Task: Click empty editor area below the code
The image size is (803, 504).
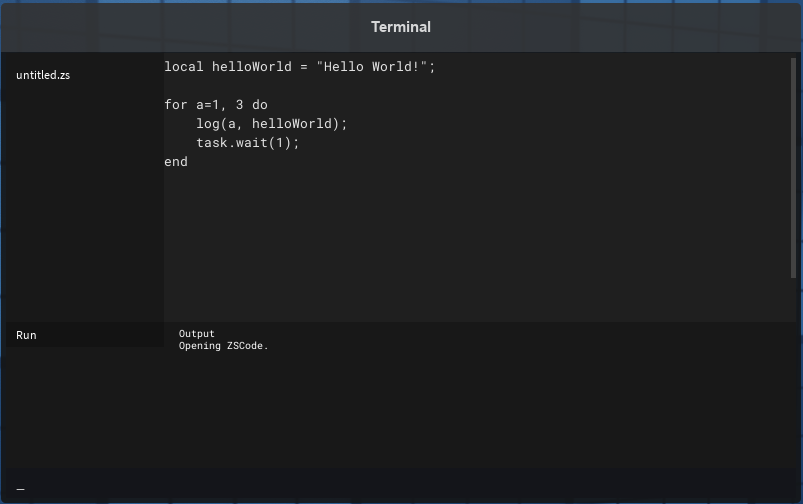Action: click(470, 250)
